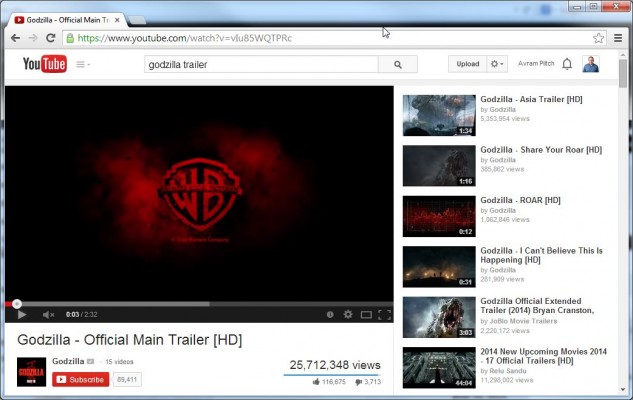The image size is (633, 400).
Task: Expand the YouTube guide menu dropdown
Action: click(83, 64)
